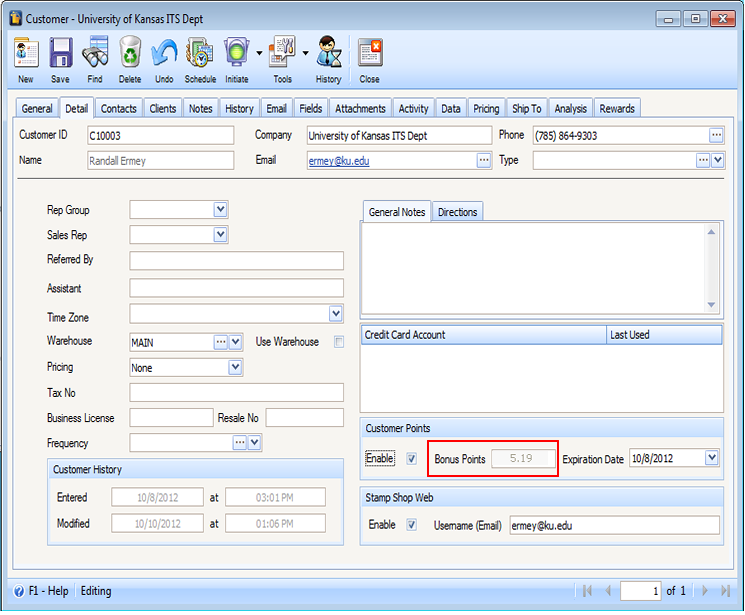Expand the Initiate dropdown arrow

pos(259,53)
